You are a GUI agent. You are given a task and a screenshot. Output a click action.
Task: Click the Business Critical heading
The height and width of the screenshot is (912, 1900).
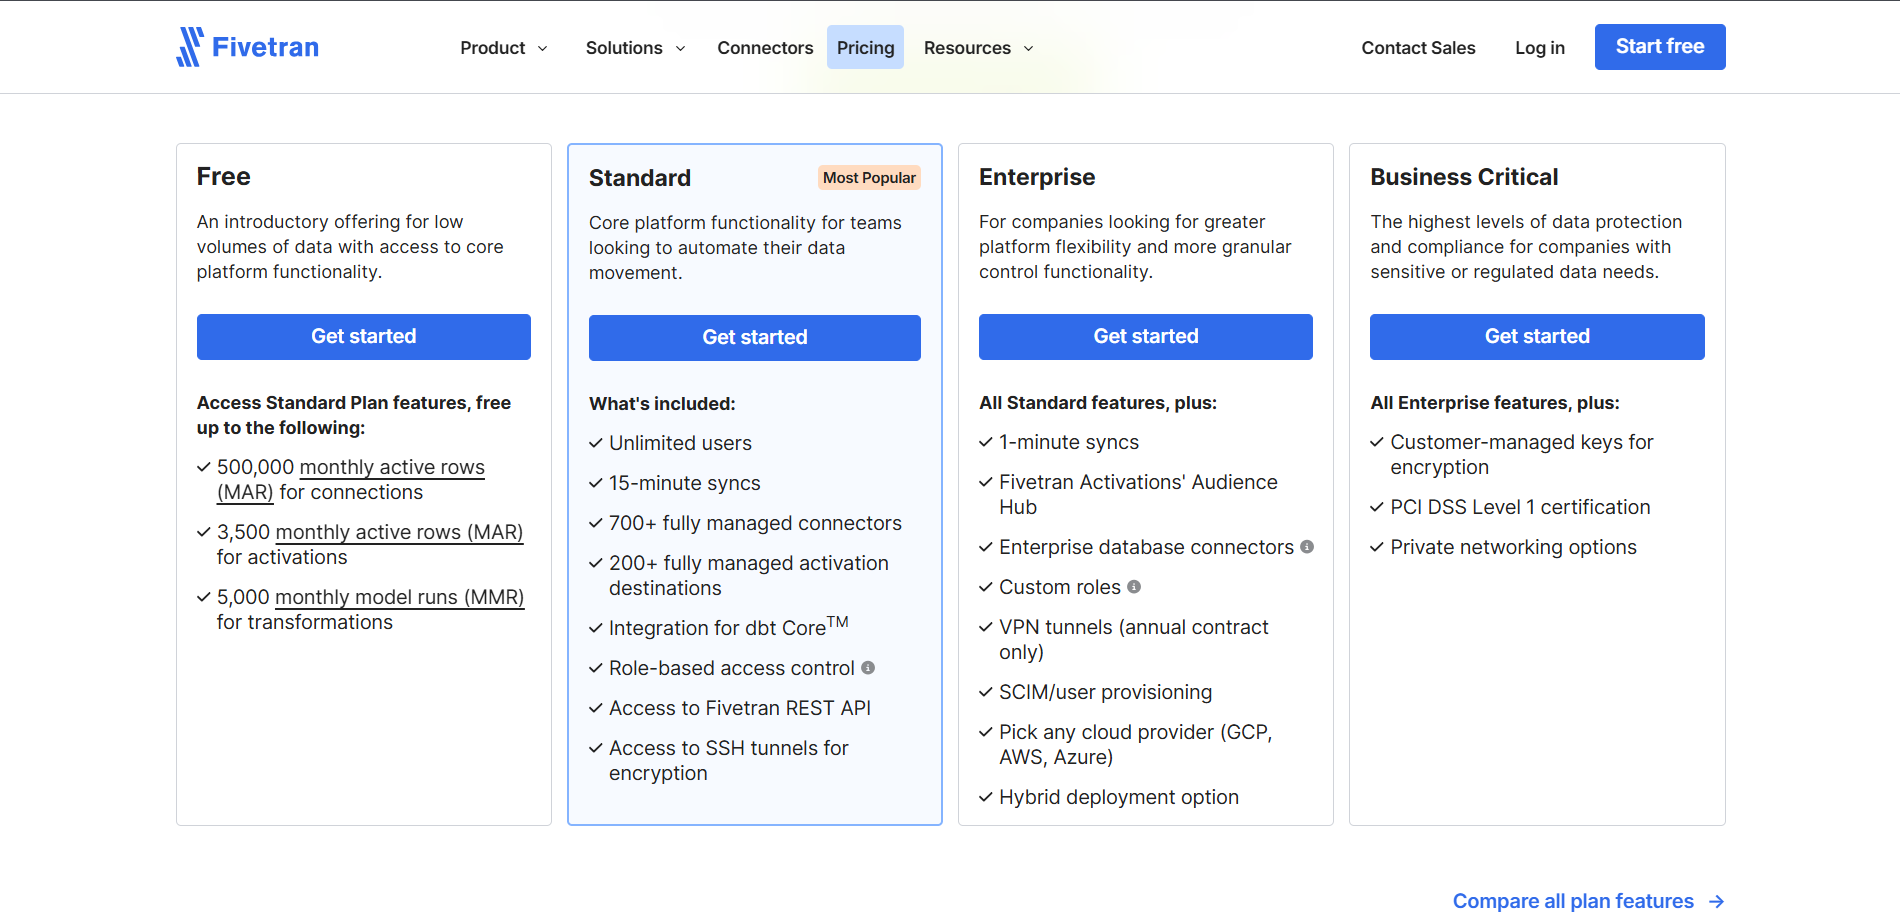pos(1464,177)
